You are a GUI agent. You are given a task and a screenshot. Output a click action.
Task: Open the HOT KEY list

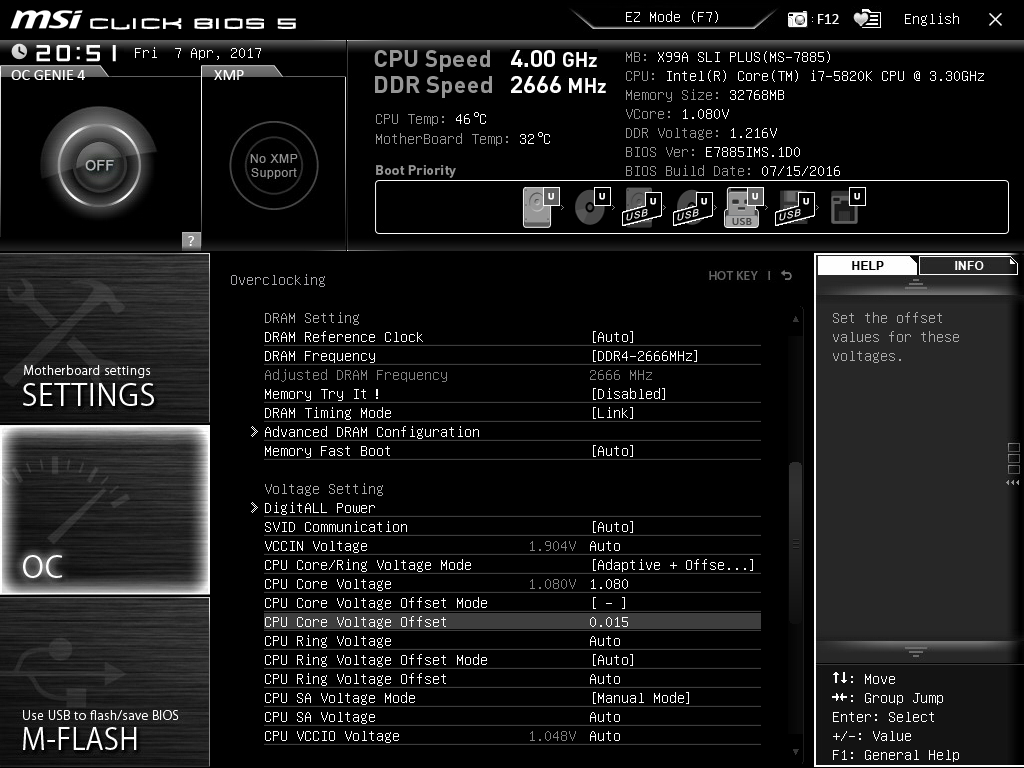733,276
